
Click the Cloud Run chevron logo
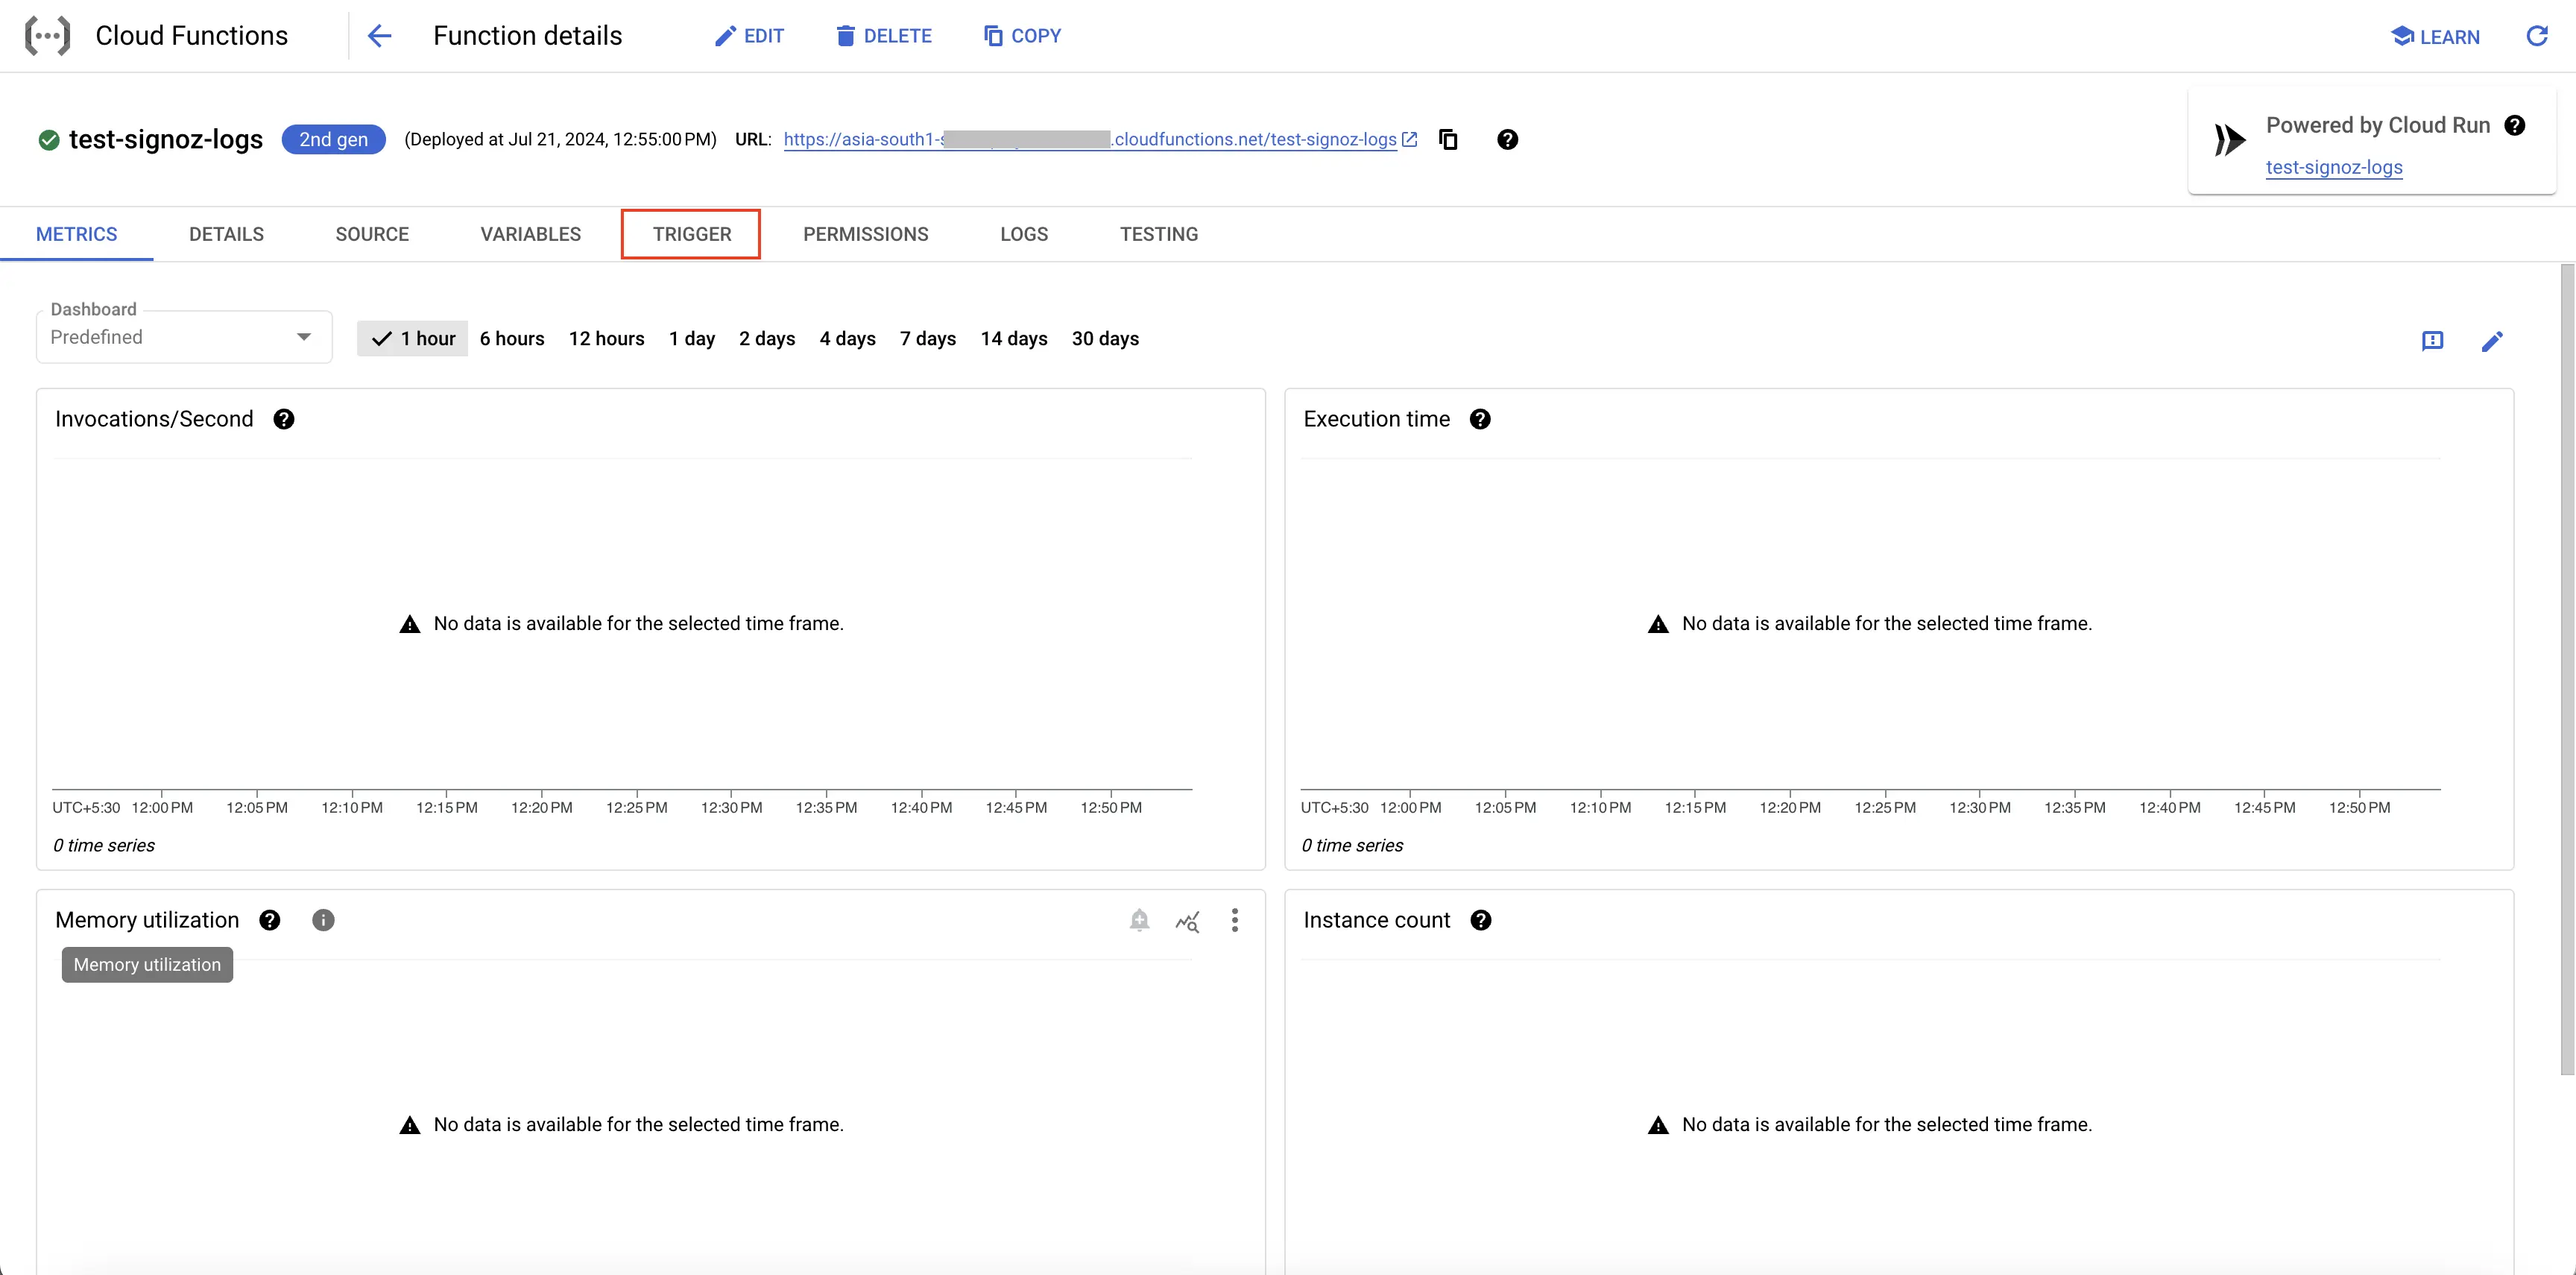[x=2229, y=140]
